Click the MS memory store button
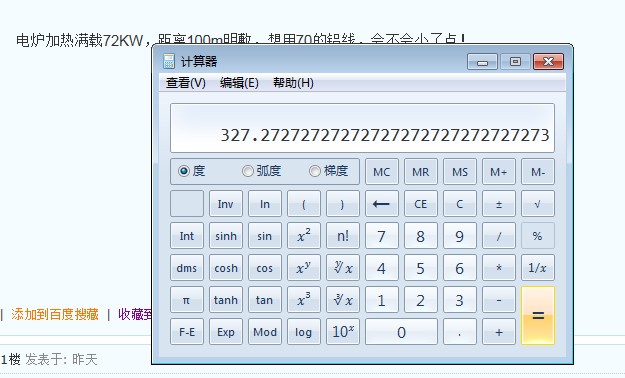The image size is (625, 378). [x=460, y=172]
